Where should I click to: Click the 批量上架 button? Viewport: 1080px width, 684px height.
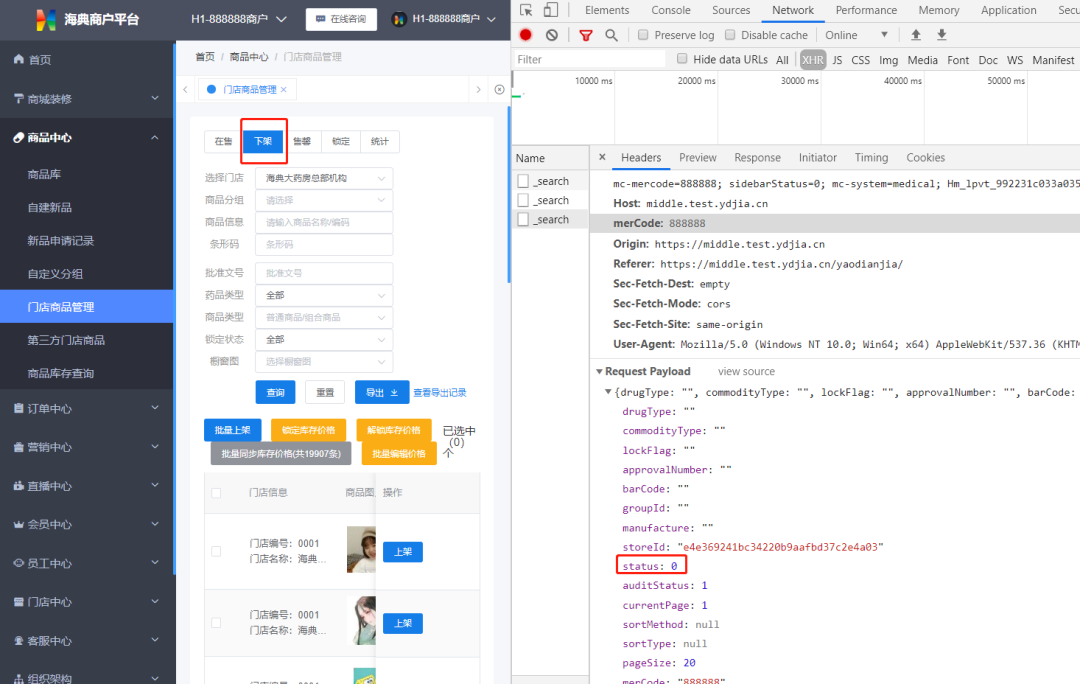click(233, 430)
